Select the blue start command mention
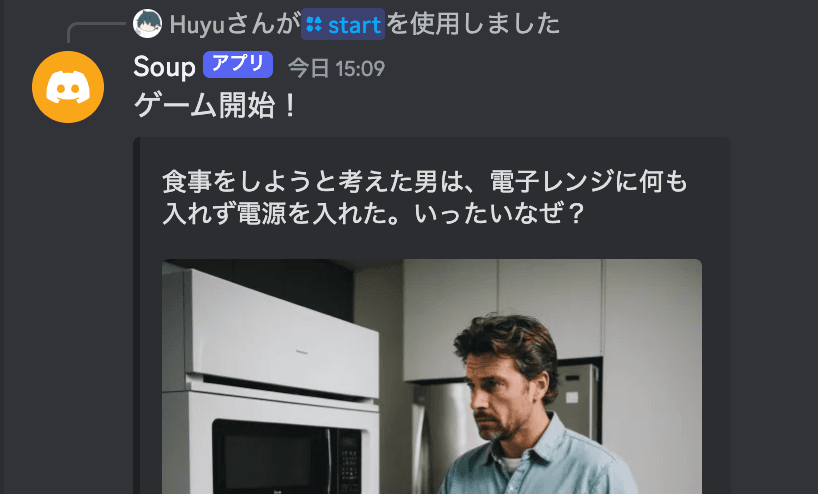Screen dimensions: 818x494 (x=343, y=24)
